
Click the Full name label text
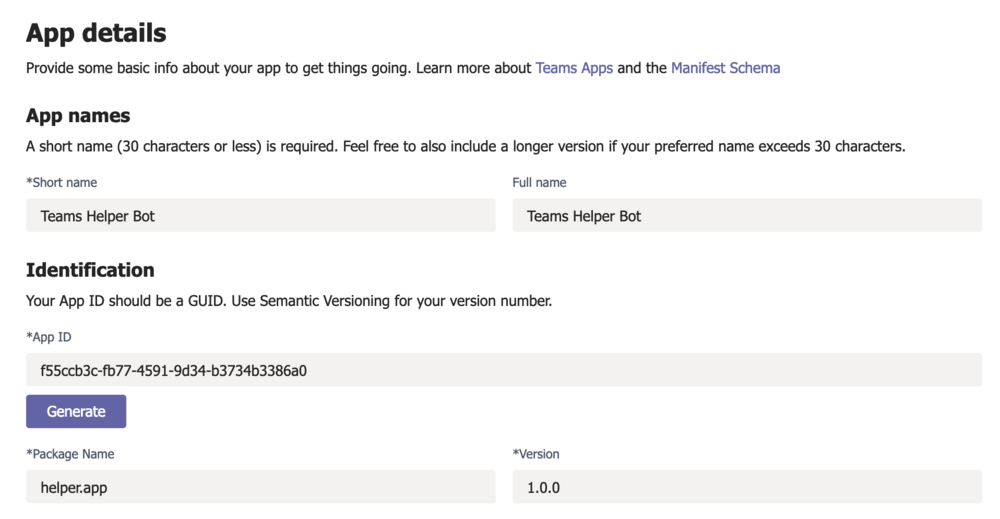click(539, 182)
